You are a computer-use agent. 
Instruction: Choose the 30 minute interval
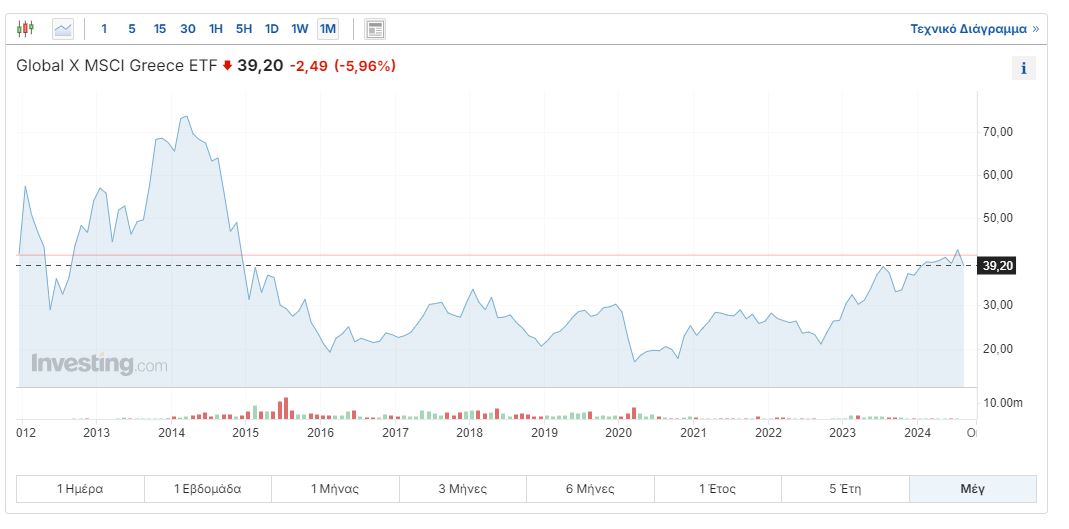pos(187,29)
